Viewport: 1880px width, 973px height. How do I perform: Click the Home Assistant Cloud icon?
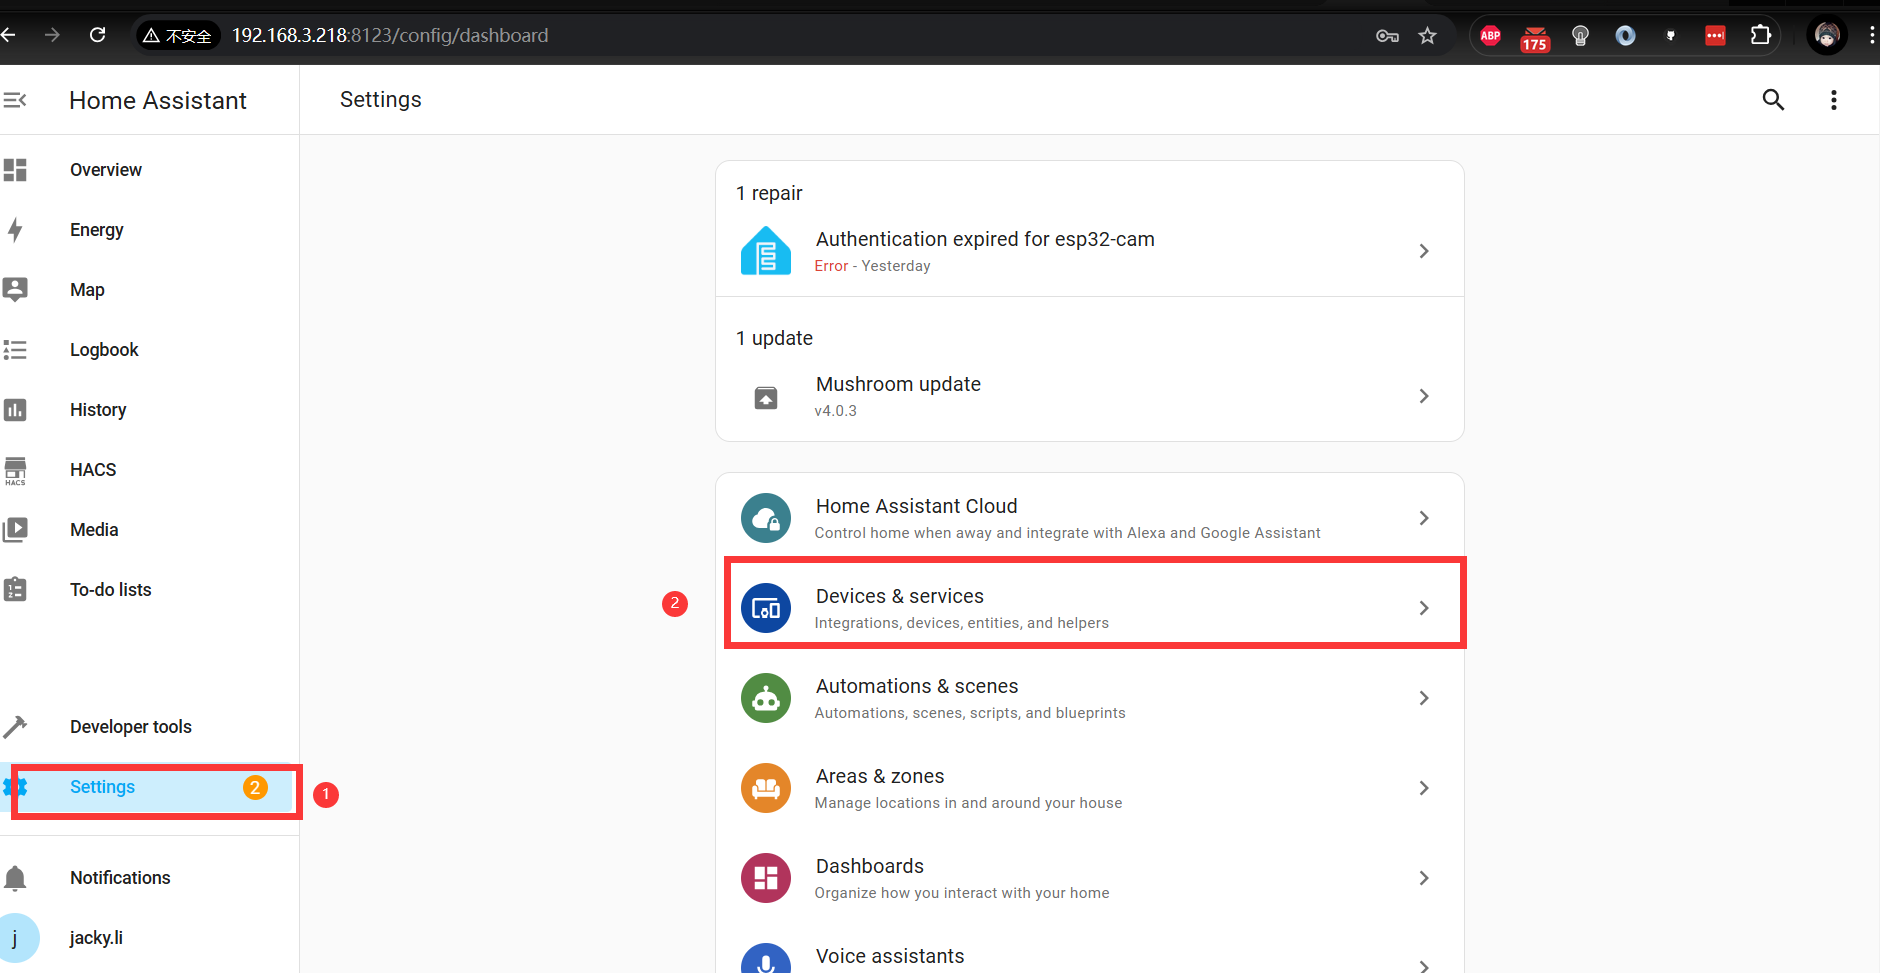[766, 518]
